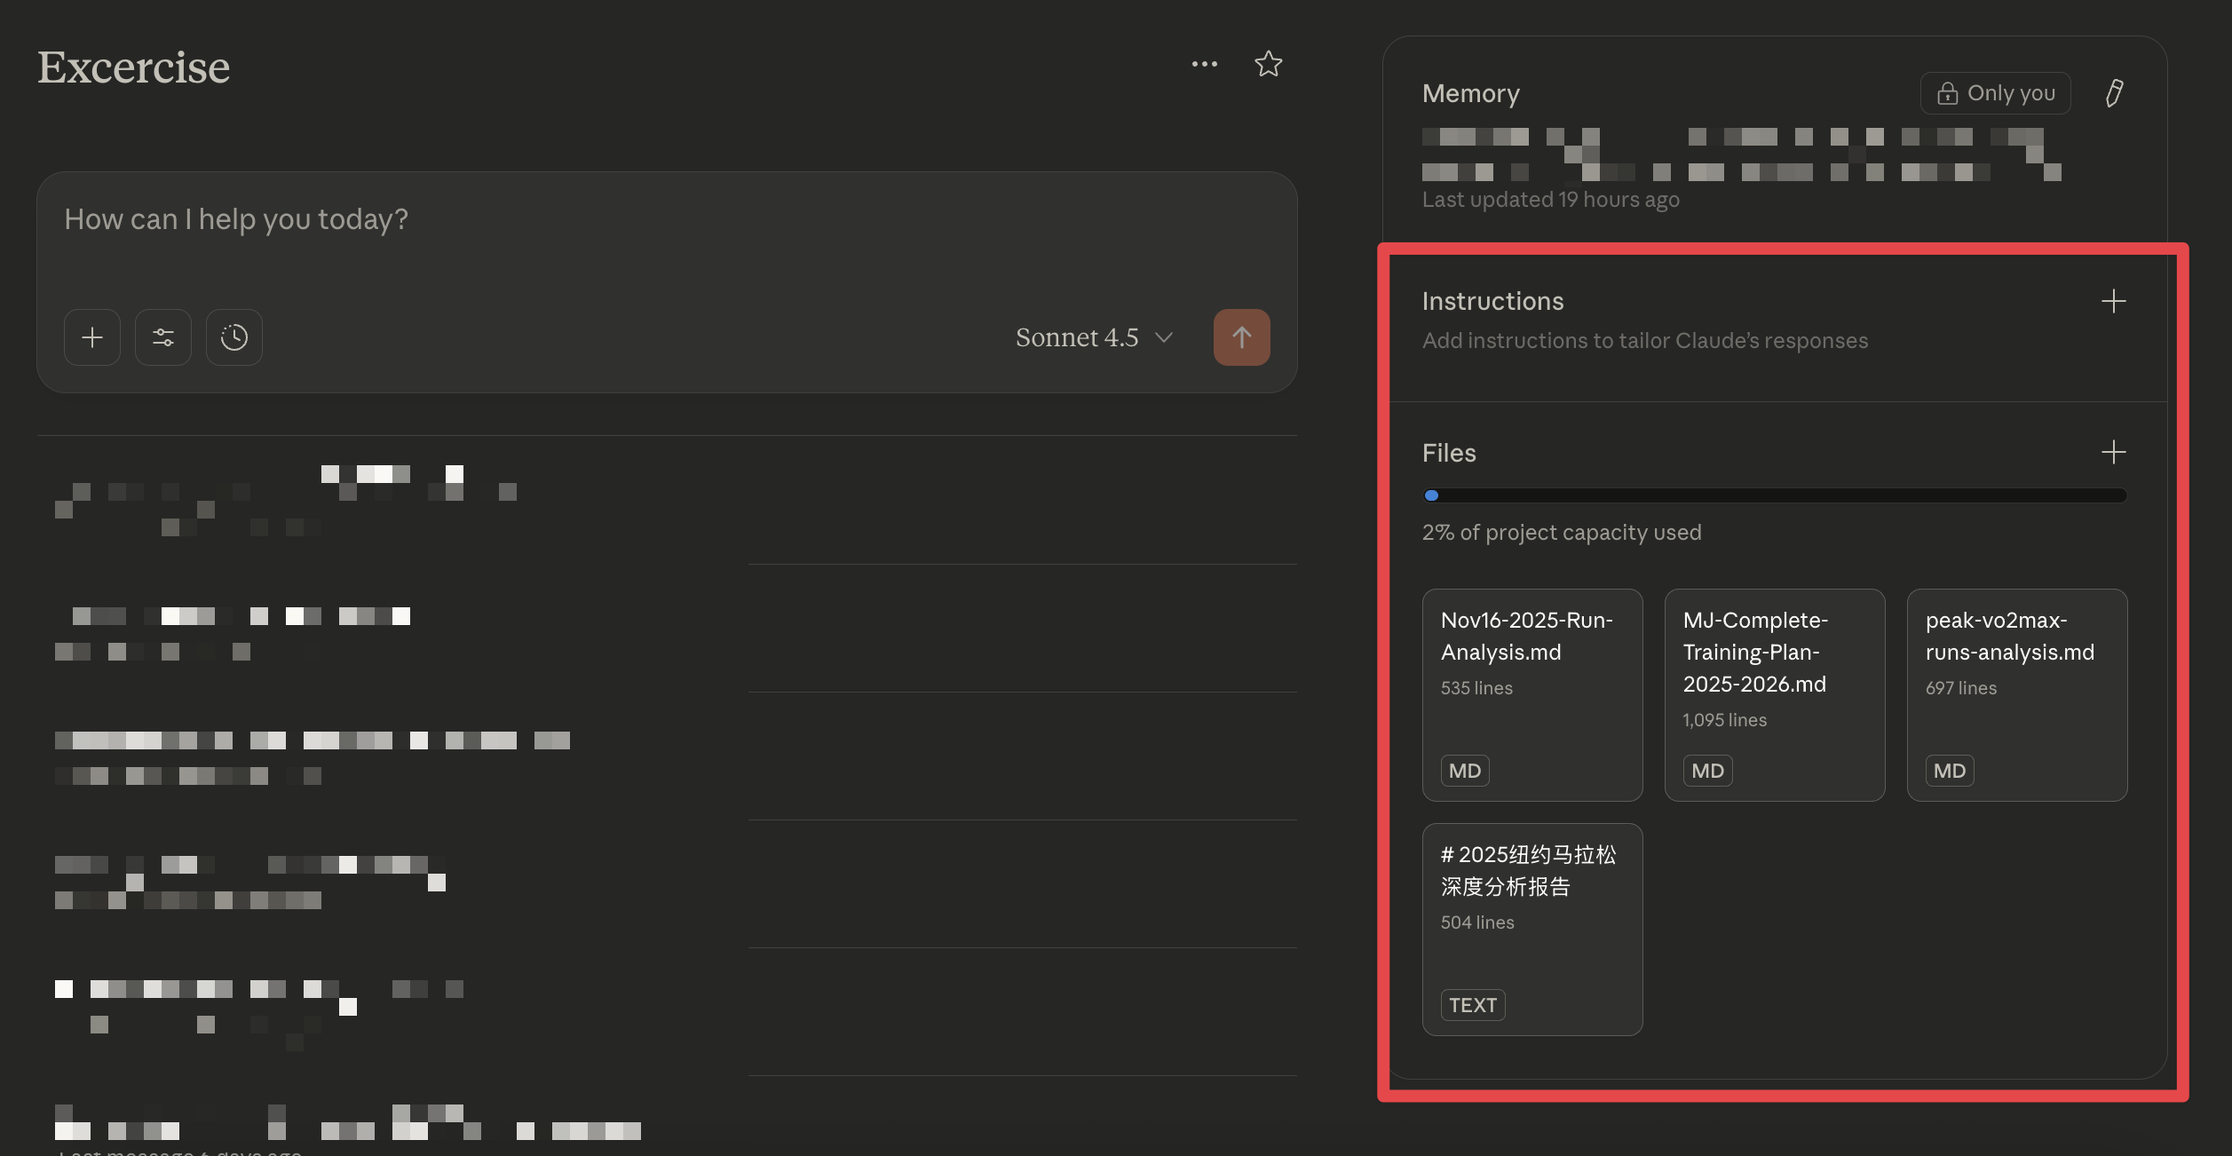Screen dimensions: 2232x1156
Task: Add instructions using the plus icon
Action: point(2113,301)
